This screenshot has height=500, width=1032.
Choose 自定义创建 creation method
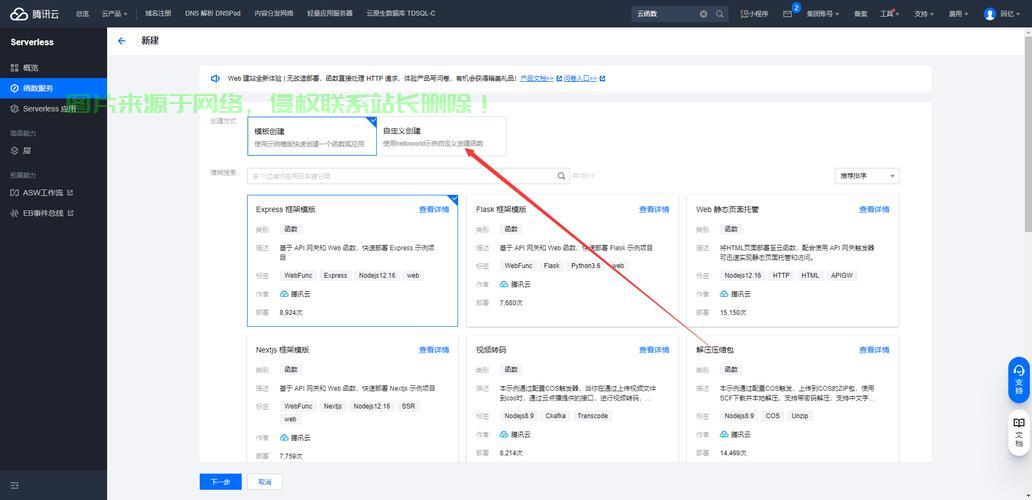[442, 136]
